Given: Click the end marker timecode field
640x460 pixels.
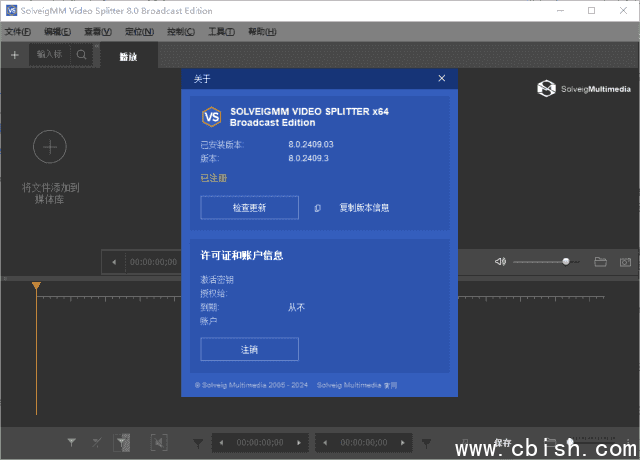Looking at the screenshot, I should tap(364, 442).
